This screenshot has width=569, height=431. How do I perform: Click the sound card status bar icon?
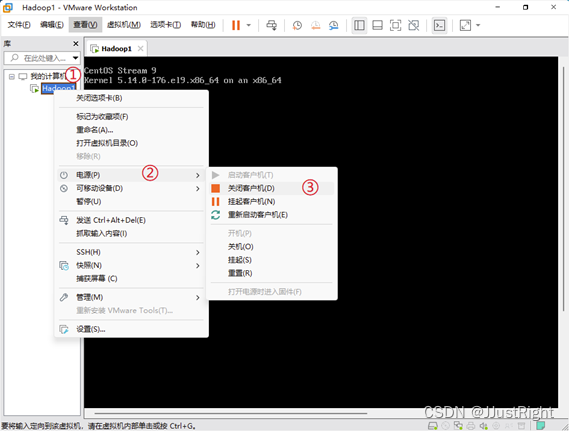point(483,426)
